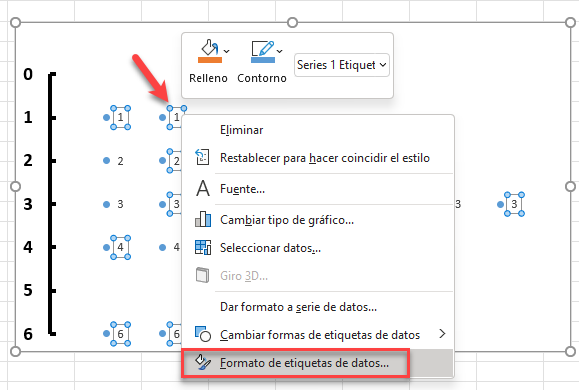Open the Relleno fill color dropdown arrow
Viewport: 579px width, 390px height.
point(227,51)
